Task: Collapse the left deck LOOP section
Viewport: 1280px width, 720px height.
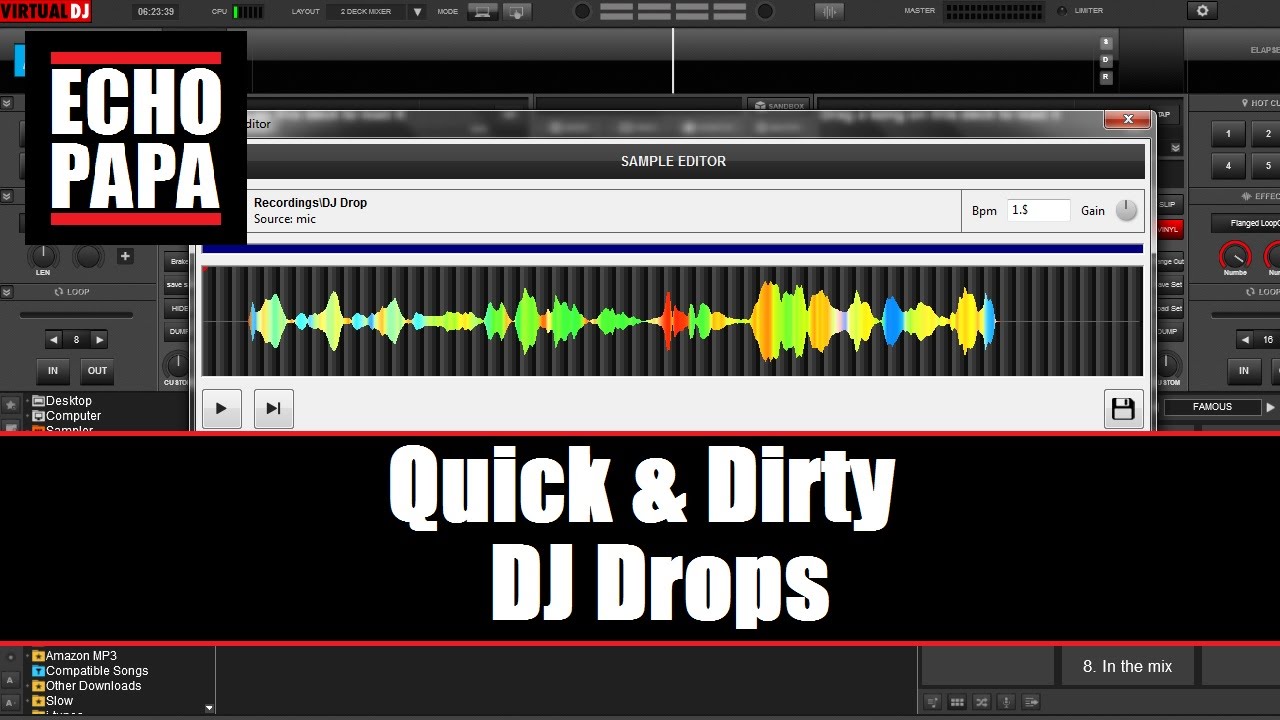Action: pyautogui.click(x=6, y=292)
